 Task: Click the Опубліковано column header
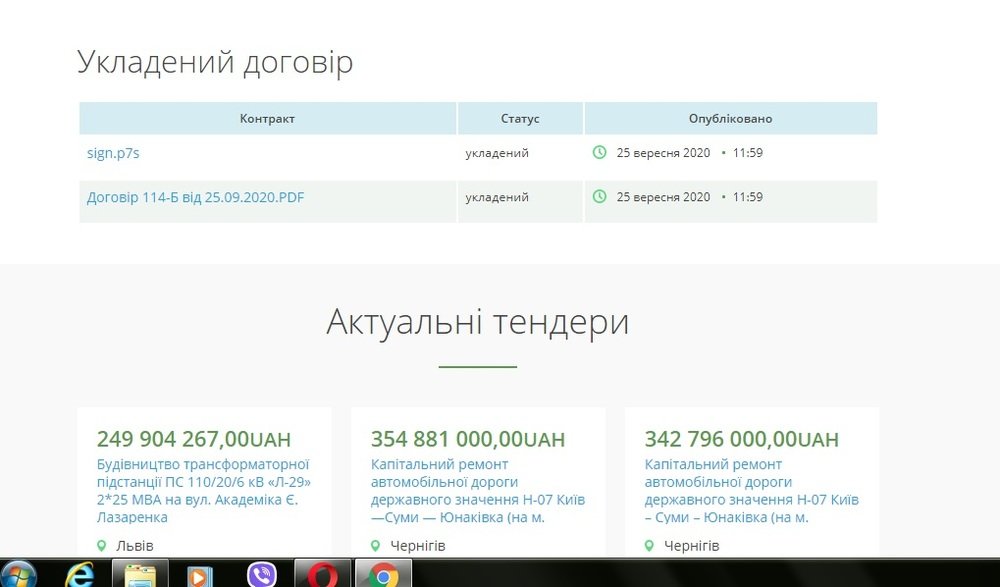point(730,119)
